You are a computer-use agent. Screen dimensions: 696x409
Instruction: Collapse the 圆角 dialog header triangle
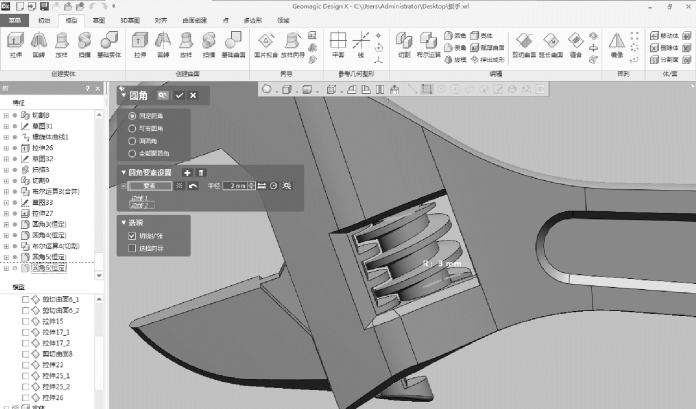tap(123, 95)
